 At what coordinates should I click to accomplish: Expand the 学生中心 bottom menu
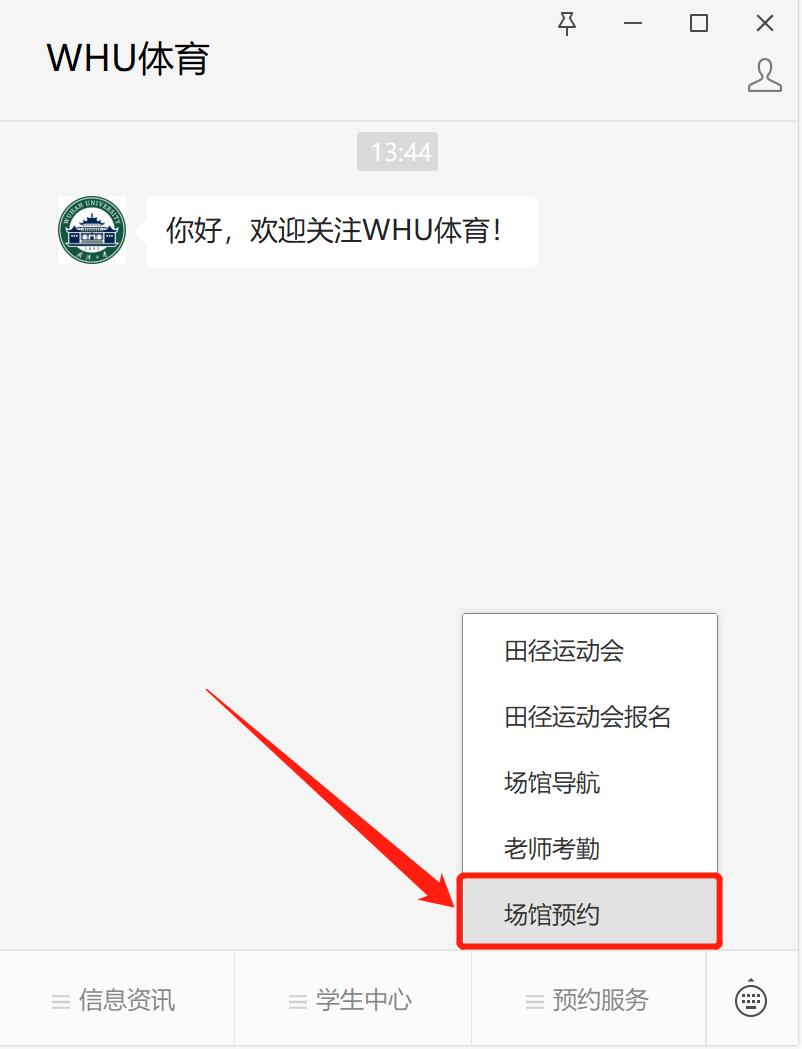pos(353,999)
